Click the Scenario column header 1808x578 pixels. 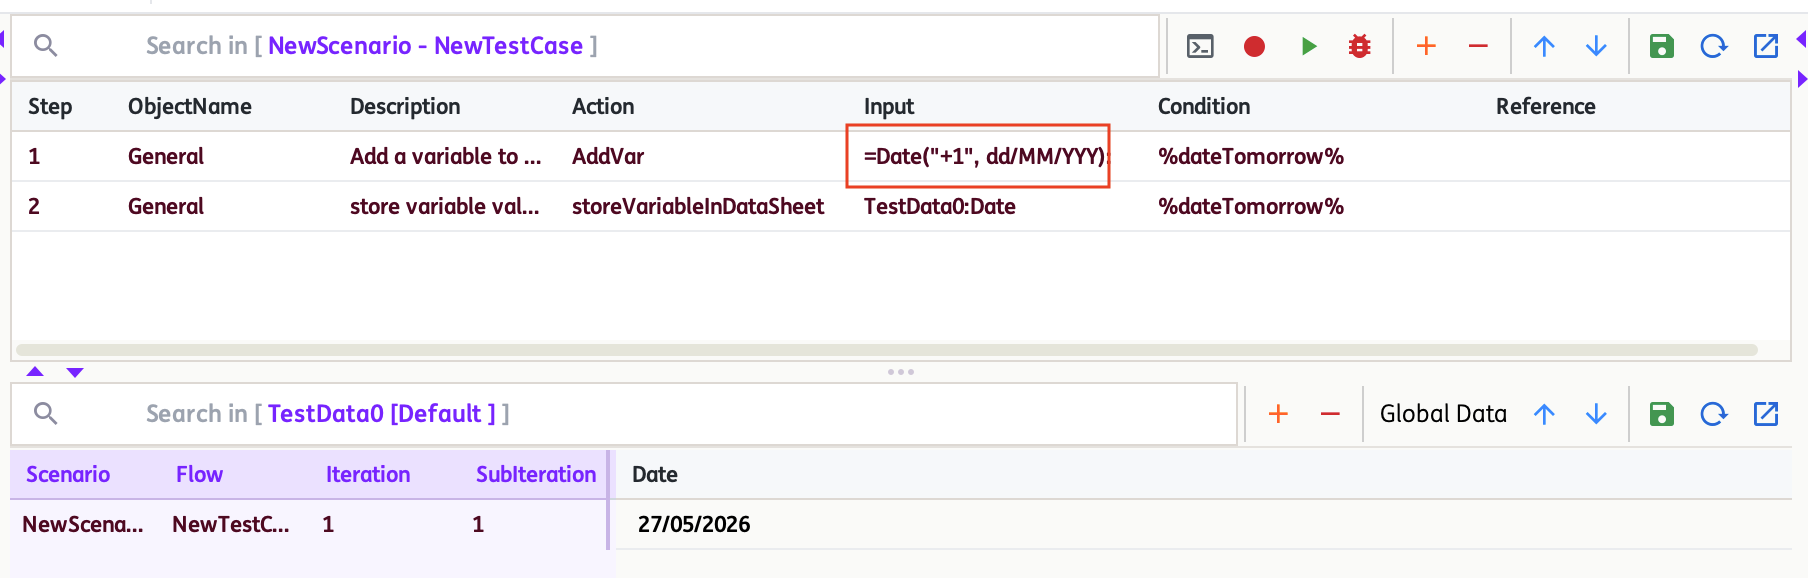[x=68, y=475]
